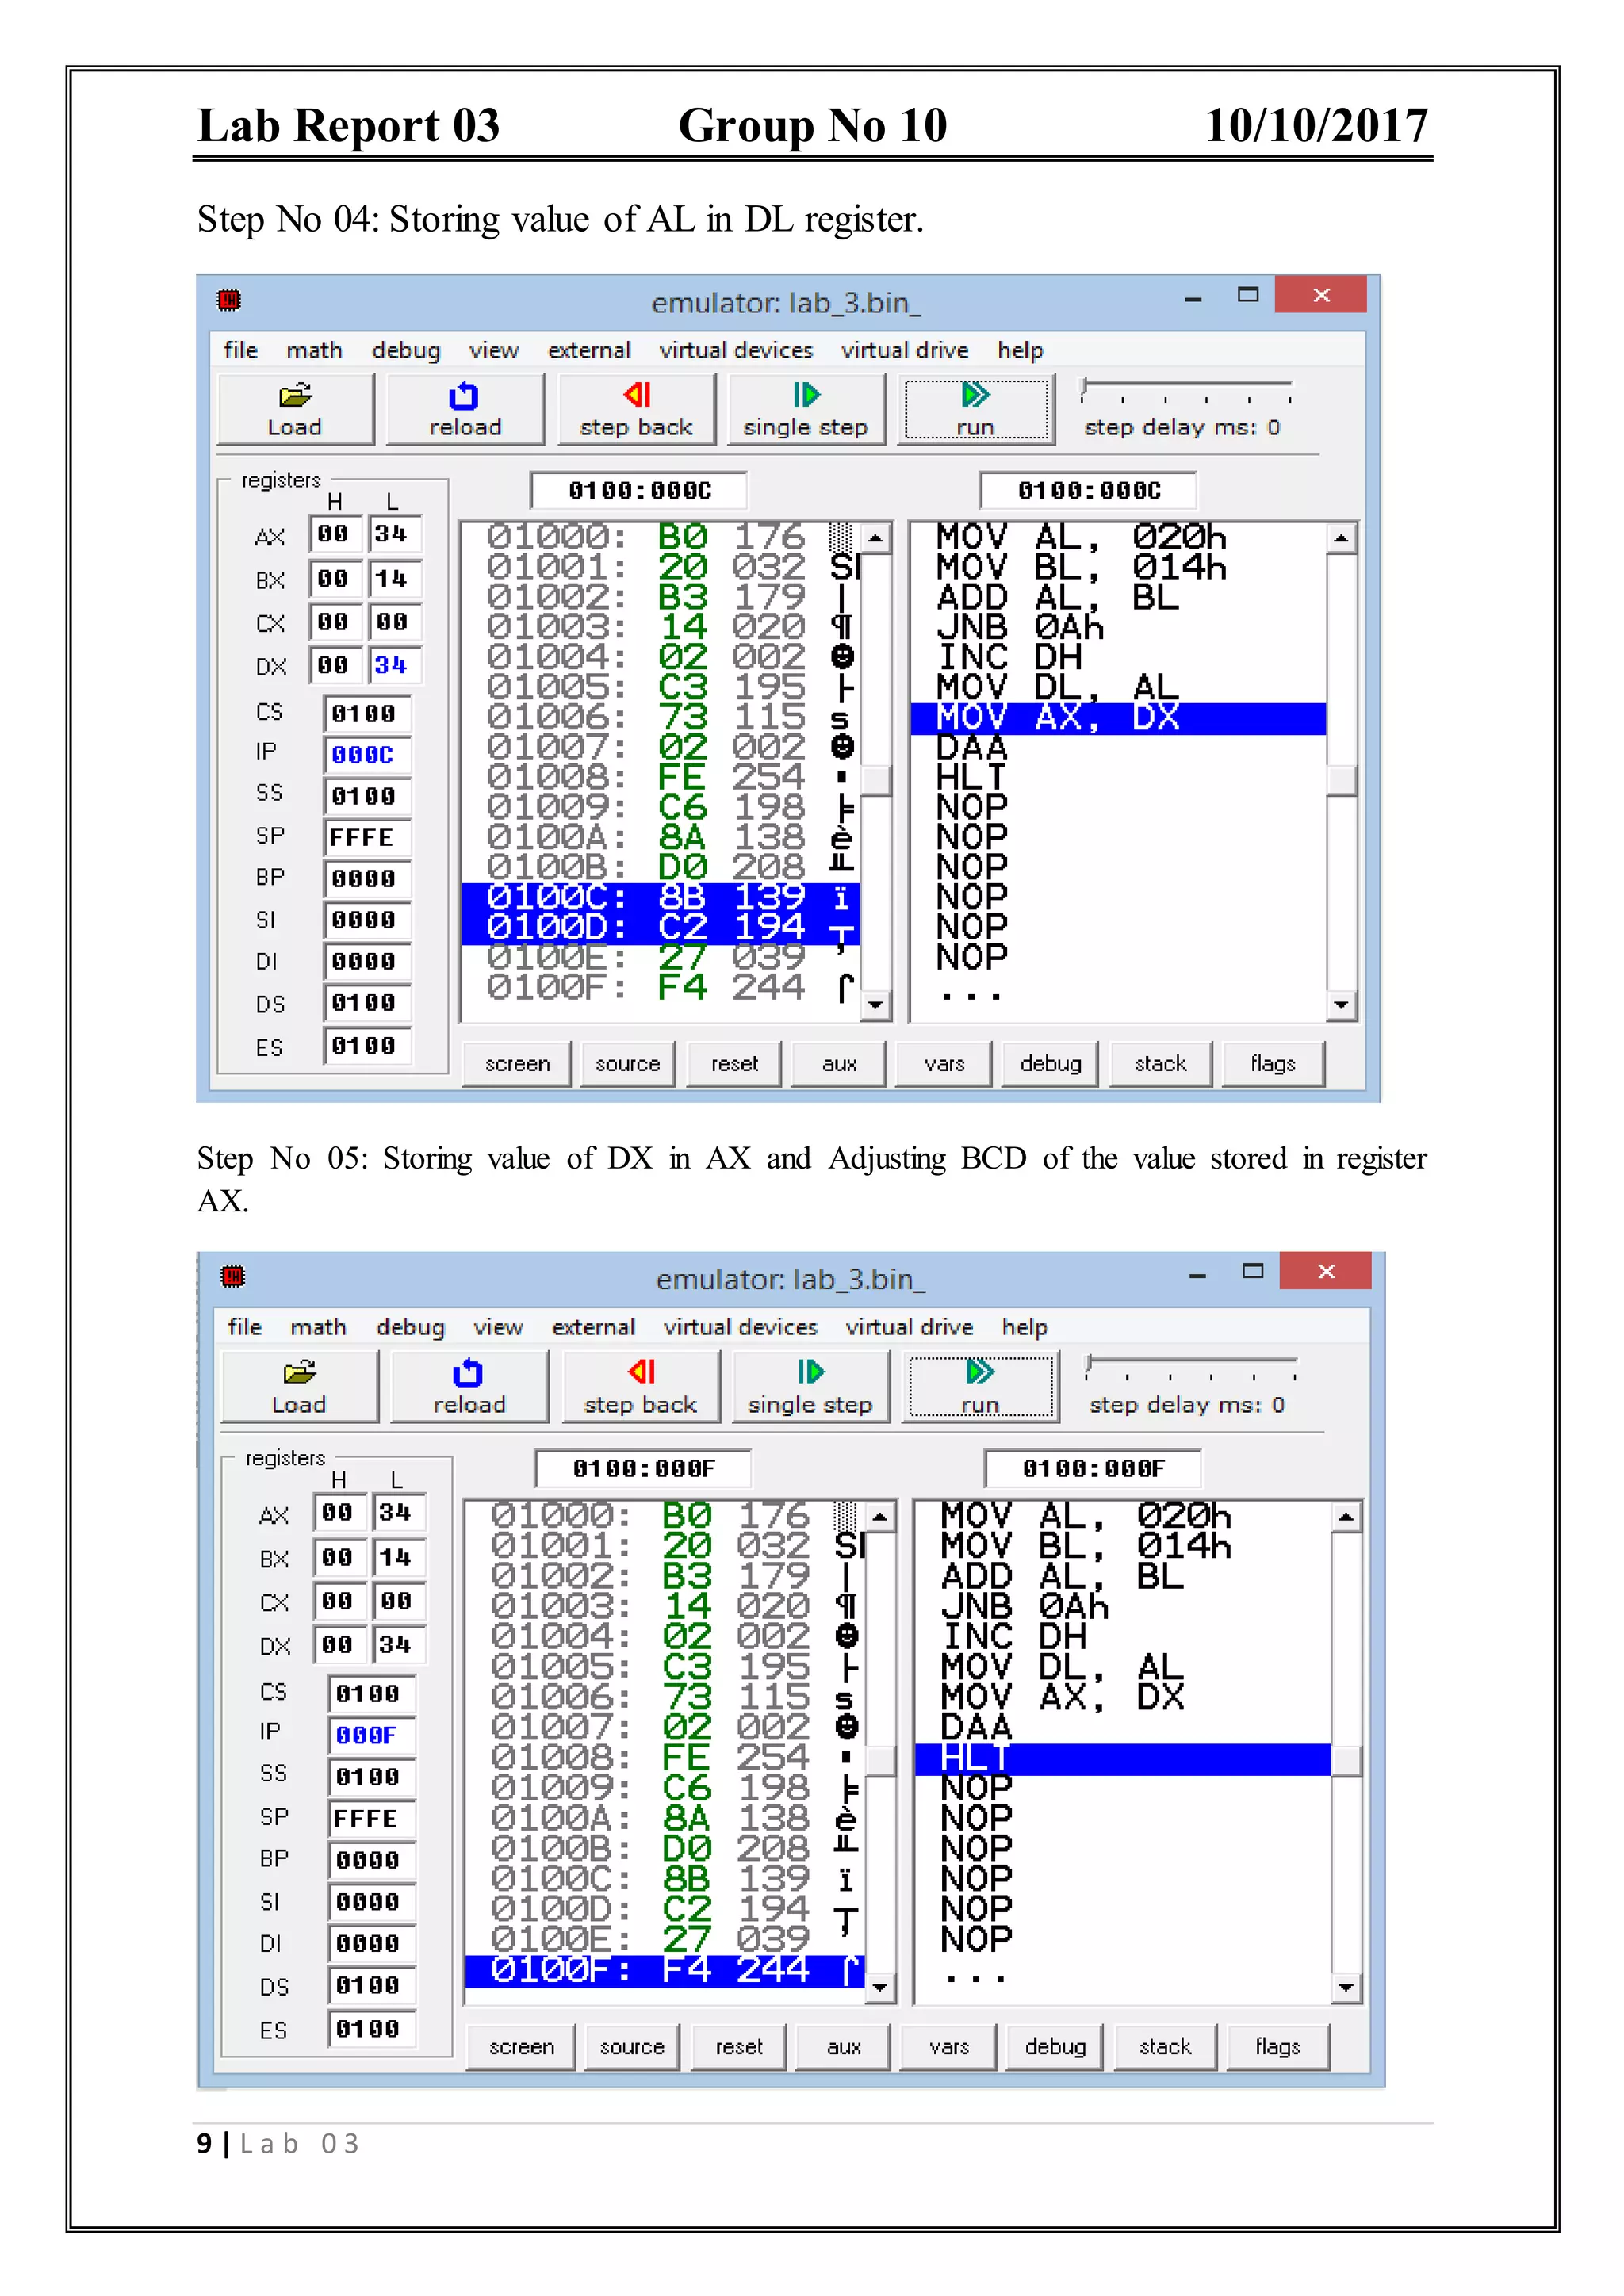Open view menu in upper emulator window

click(494, 350)
